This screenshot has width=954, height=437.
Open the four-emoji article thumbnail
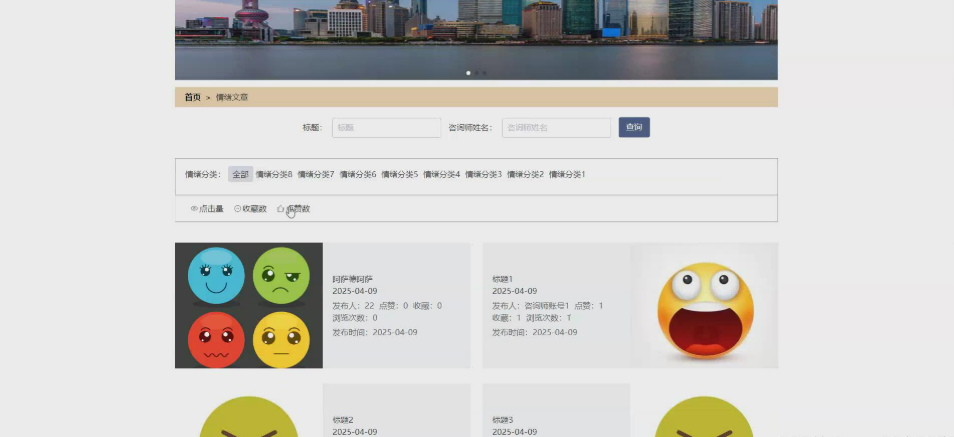coord(249,306)
